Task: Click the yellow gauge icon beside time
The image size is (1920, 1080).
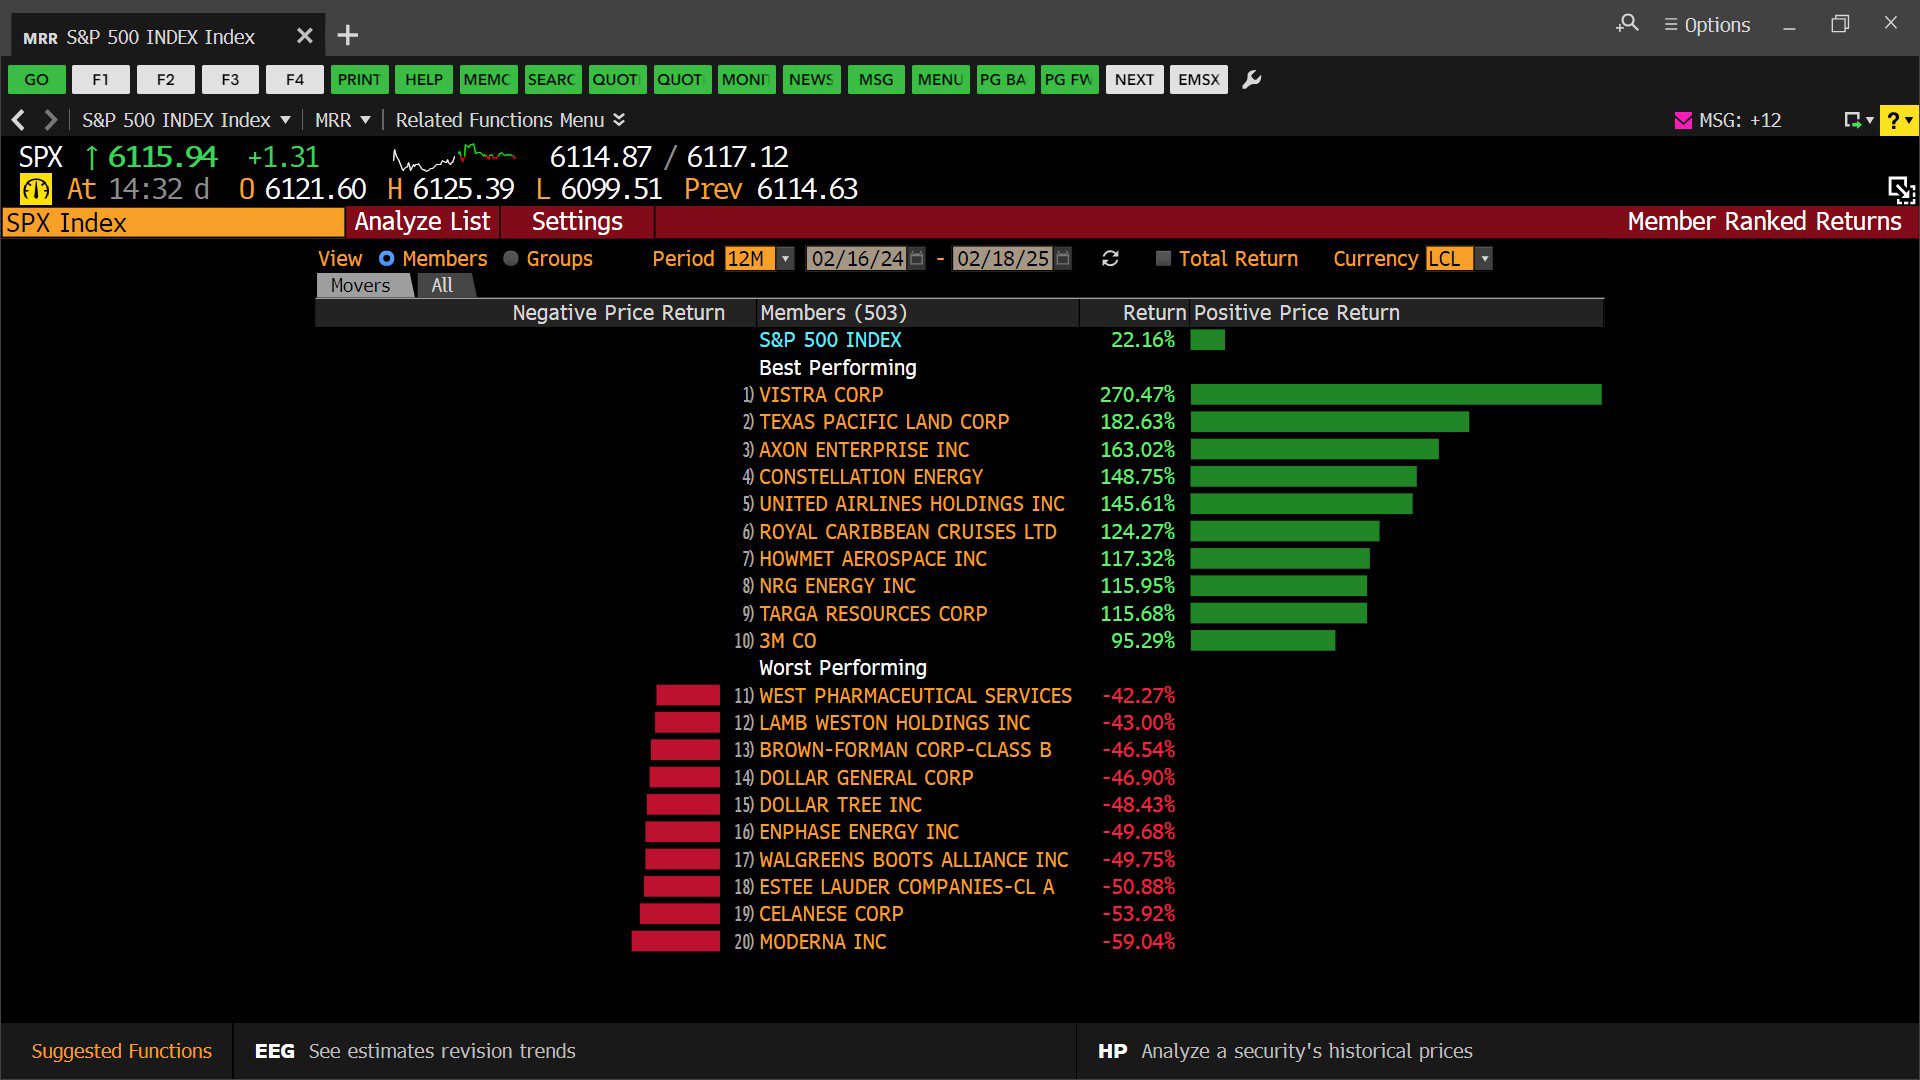Action: click(36, 189)
